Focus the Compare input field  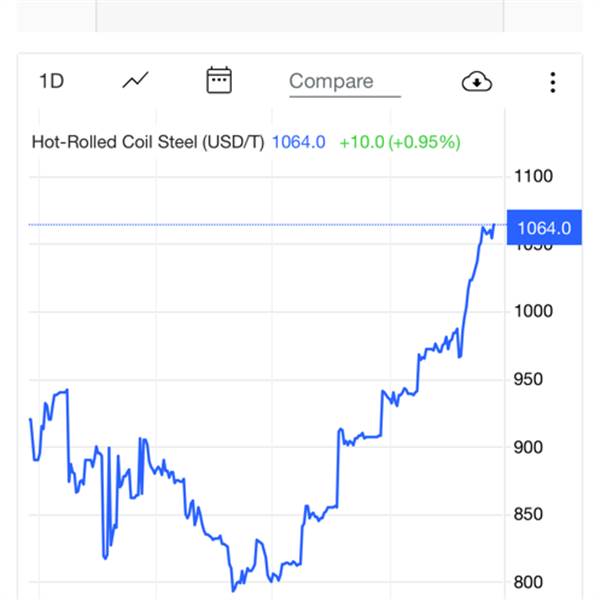[x=345, y=81]
